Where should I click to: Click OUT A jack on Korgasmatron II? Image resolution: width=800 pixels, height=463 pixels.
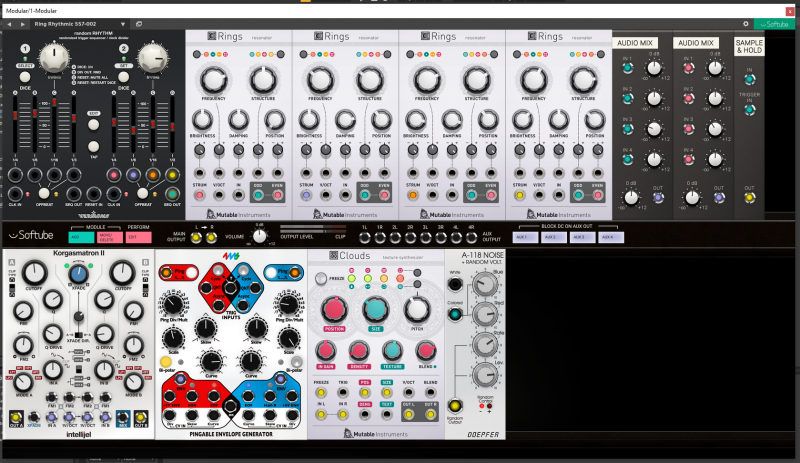pyautogui.click(x=16, y=417)
